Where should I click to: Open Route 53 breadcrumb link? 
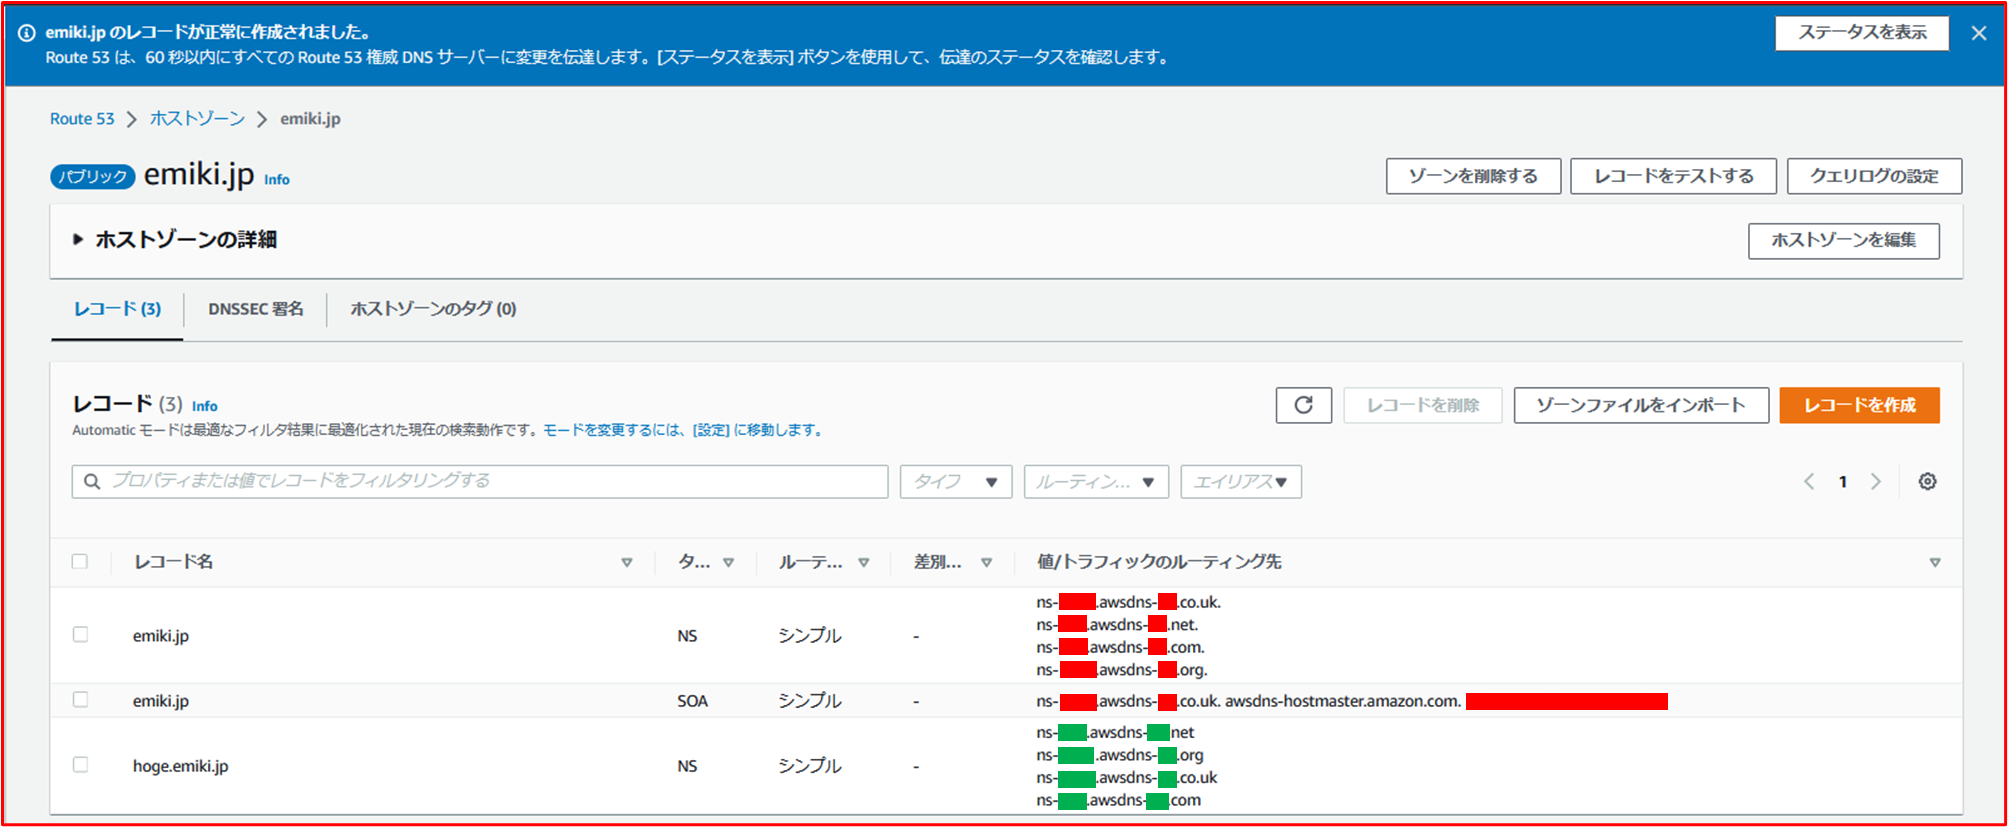coord(82,119)
